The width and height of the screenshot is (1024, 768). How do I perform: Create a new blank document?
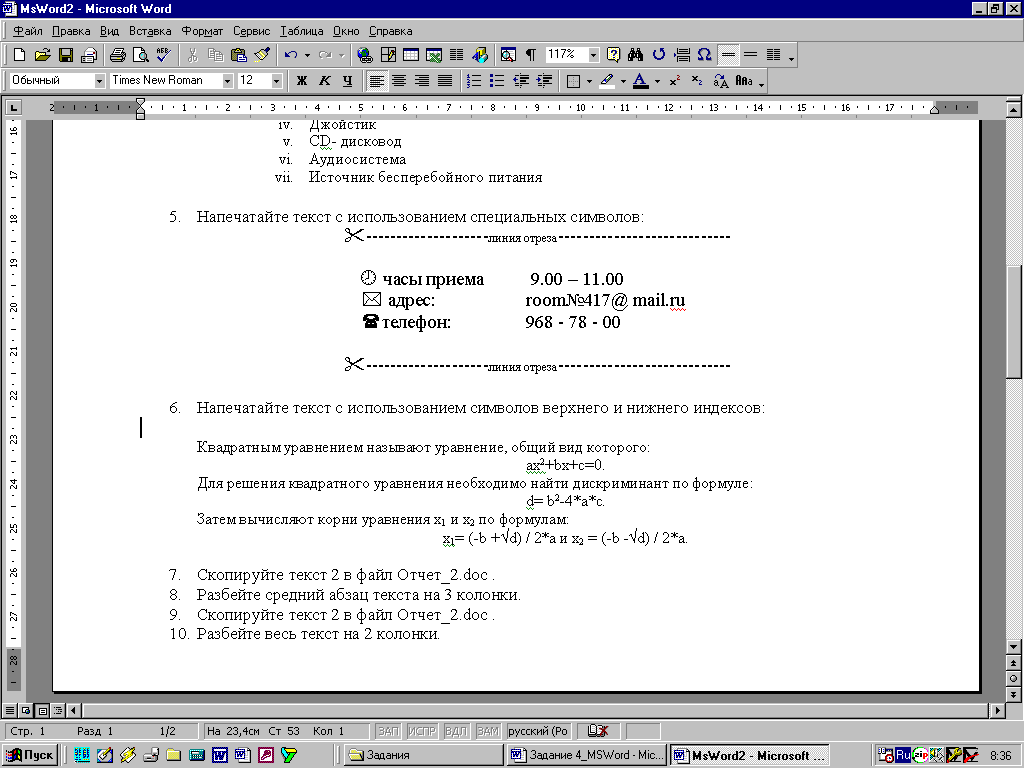[x=20, y=56]
